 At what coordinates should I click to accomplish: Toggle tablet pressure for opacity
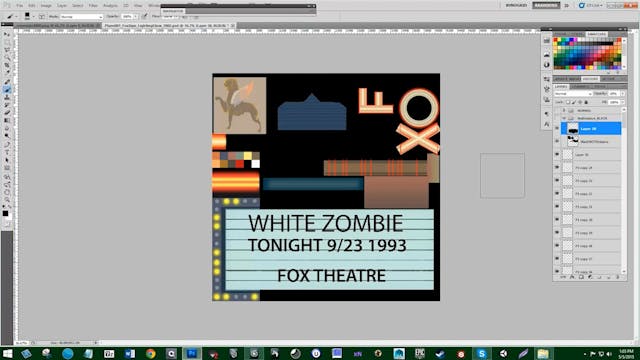pos(144,16)
